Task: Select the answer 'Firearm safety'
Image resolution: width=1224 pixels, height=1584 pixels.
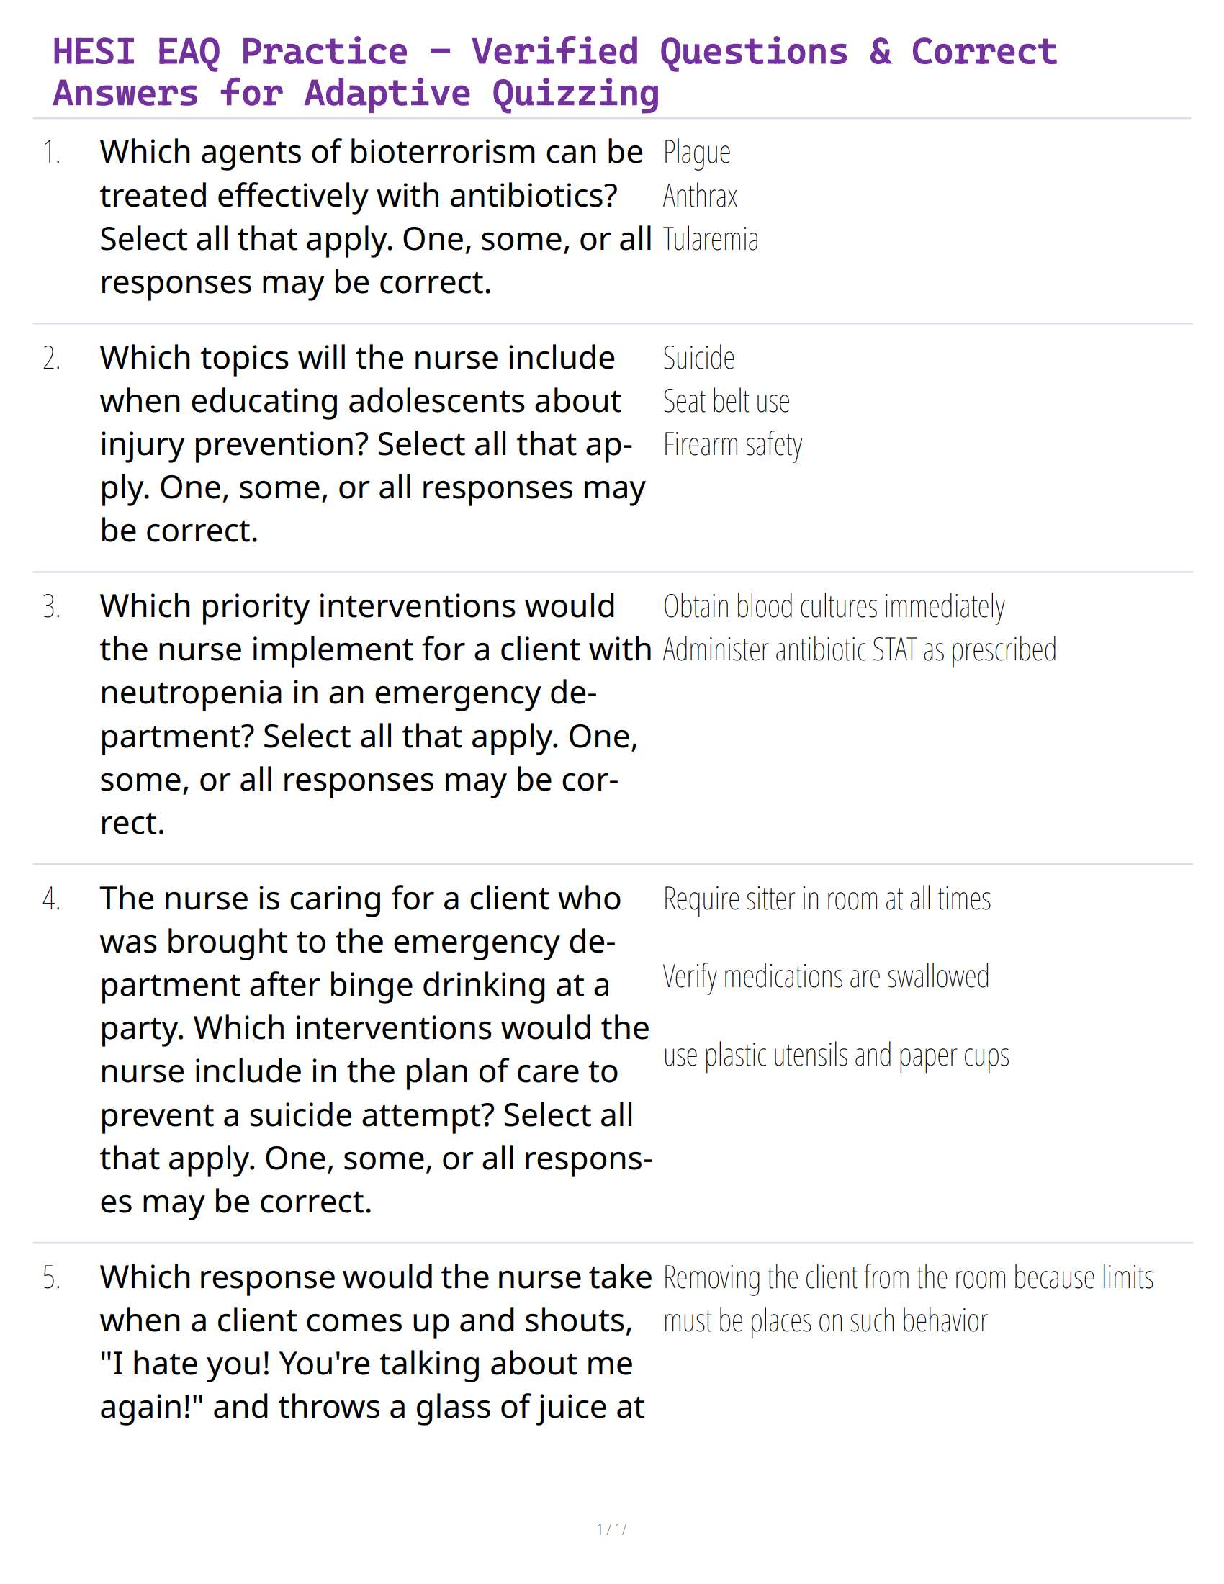Action: (x=732, y=445)
